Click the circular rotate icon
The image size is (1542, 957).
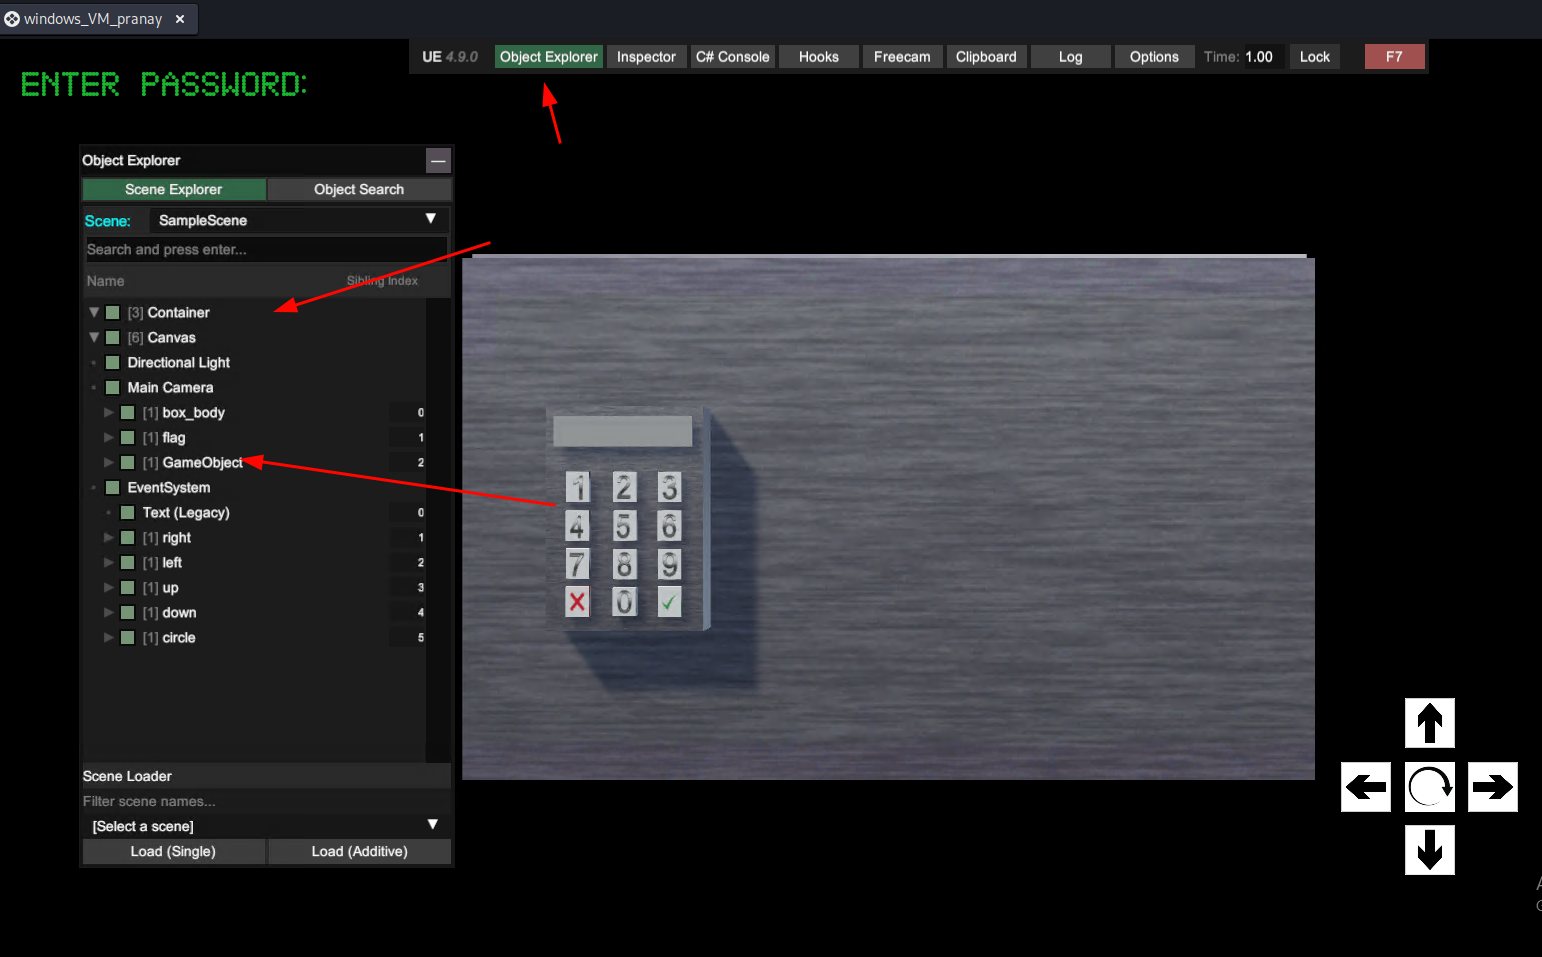click(1429, 787)
